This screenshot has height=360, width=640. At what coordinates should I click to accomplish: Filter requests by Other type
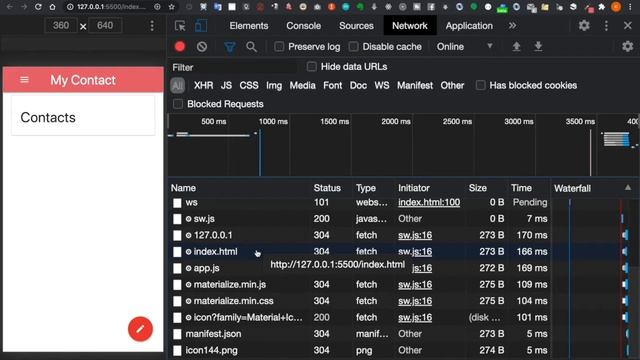[452, 85]
